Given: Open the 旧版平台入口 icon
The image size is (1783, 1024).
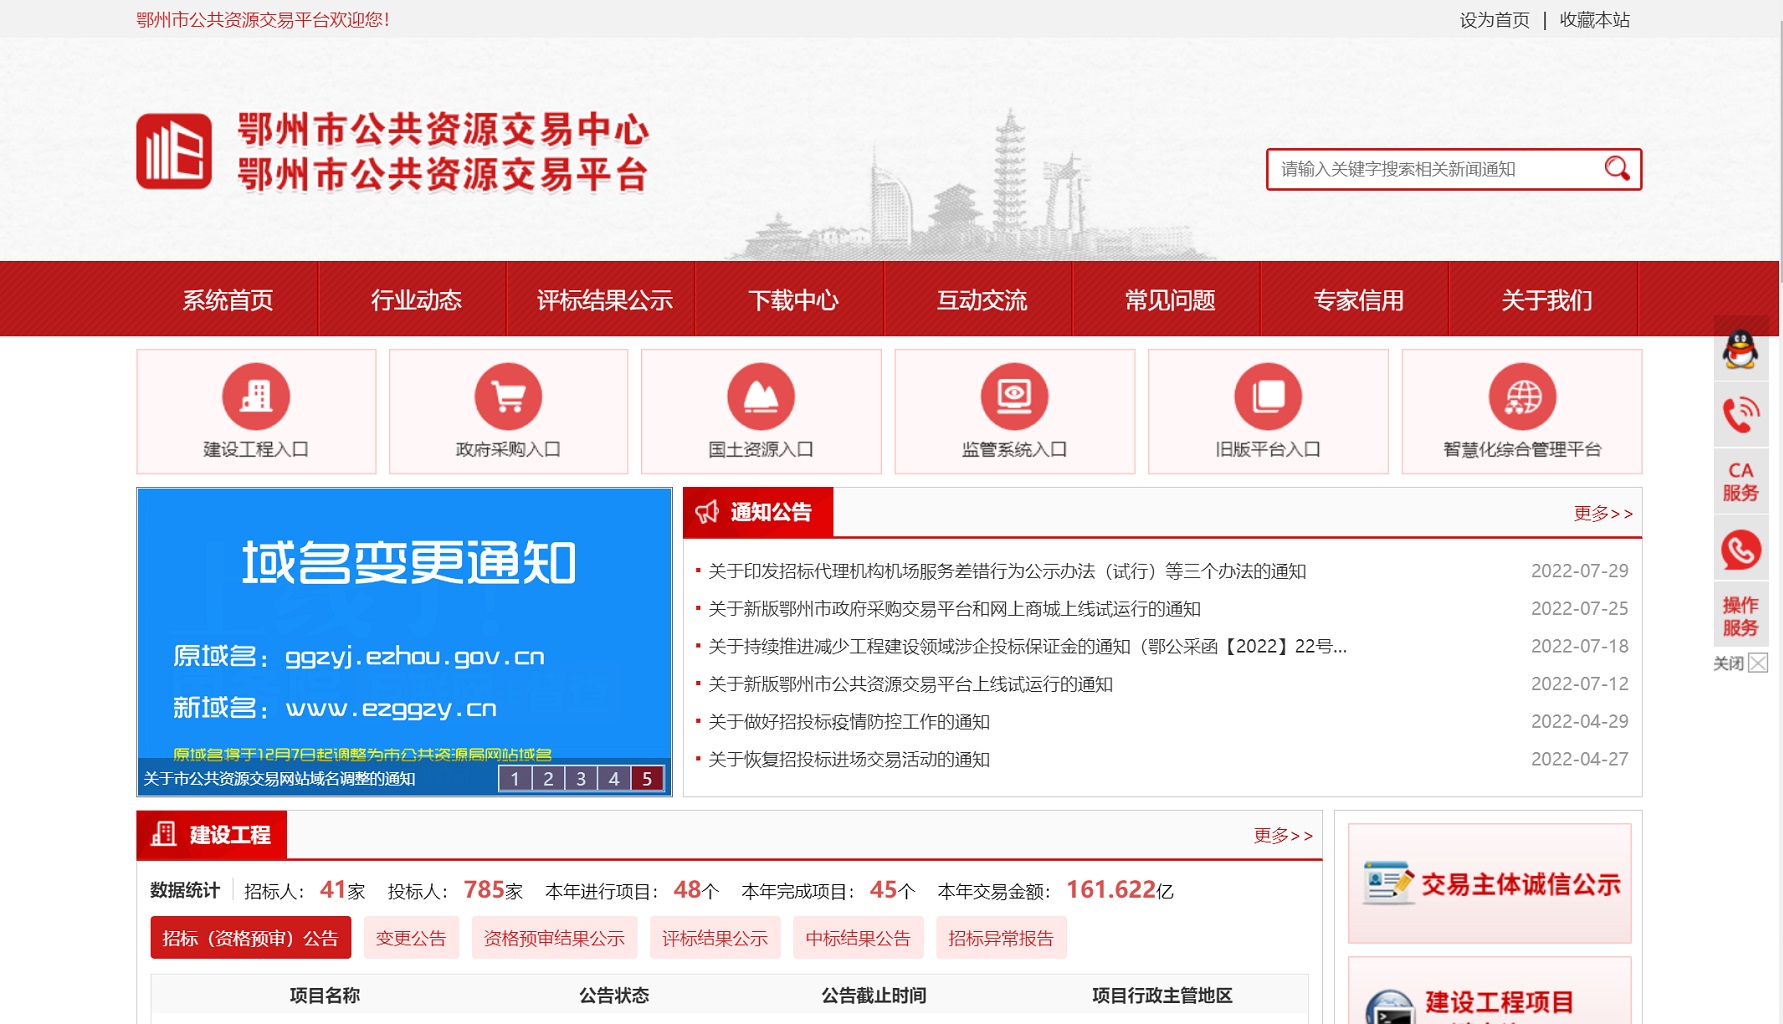Looking at the screenshot, I should pyautogui.click(x=1268, y=396).
